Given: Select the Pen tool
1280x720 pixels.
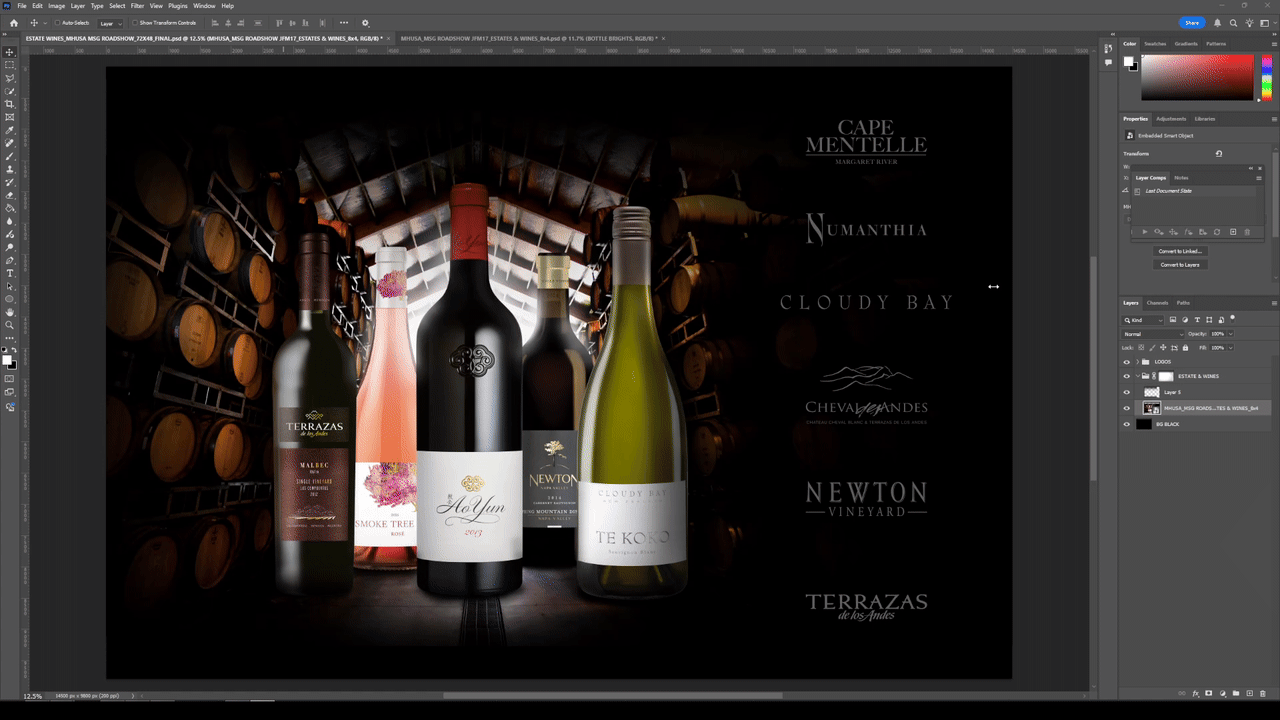Looking at the screenshot, I should click(x=10, y=260).
